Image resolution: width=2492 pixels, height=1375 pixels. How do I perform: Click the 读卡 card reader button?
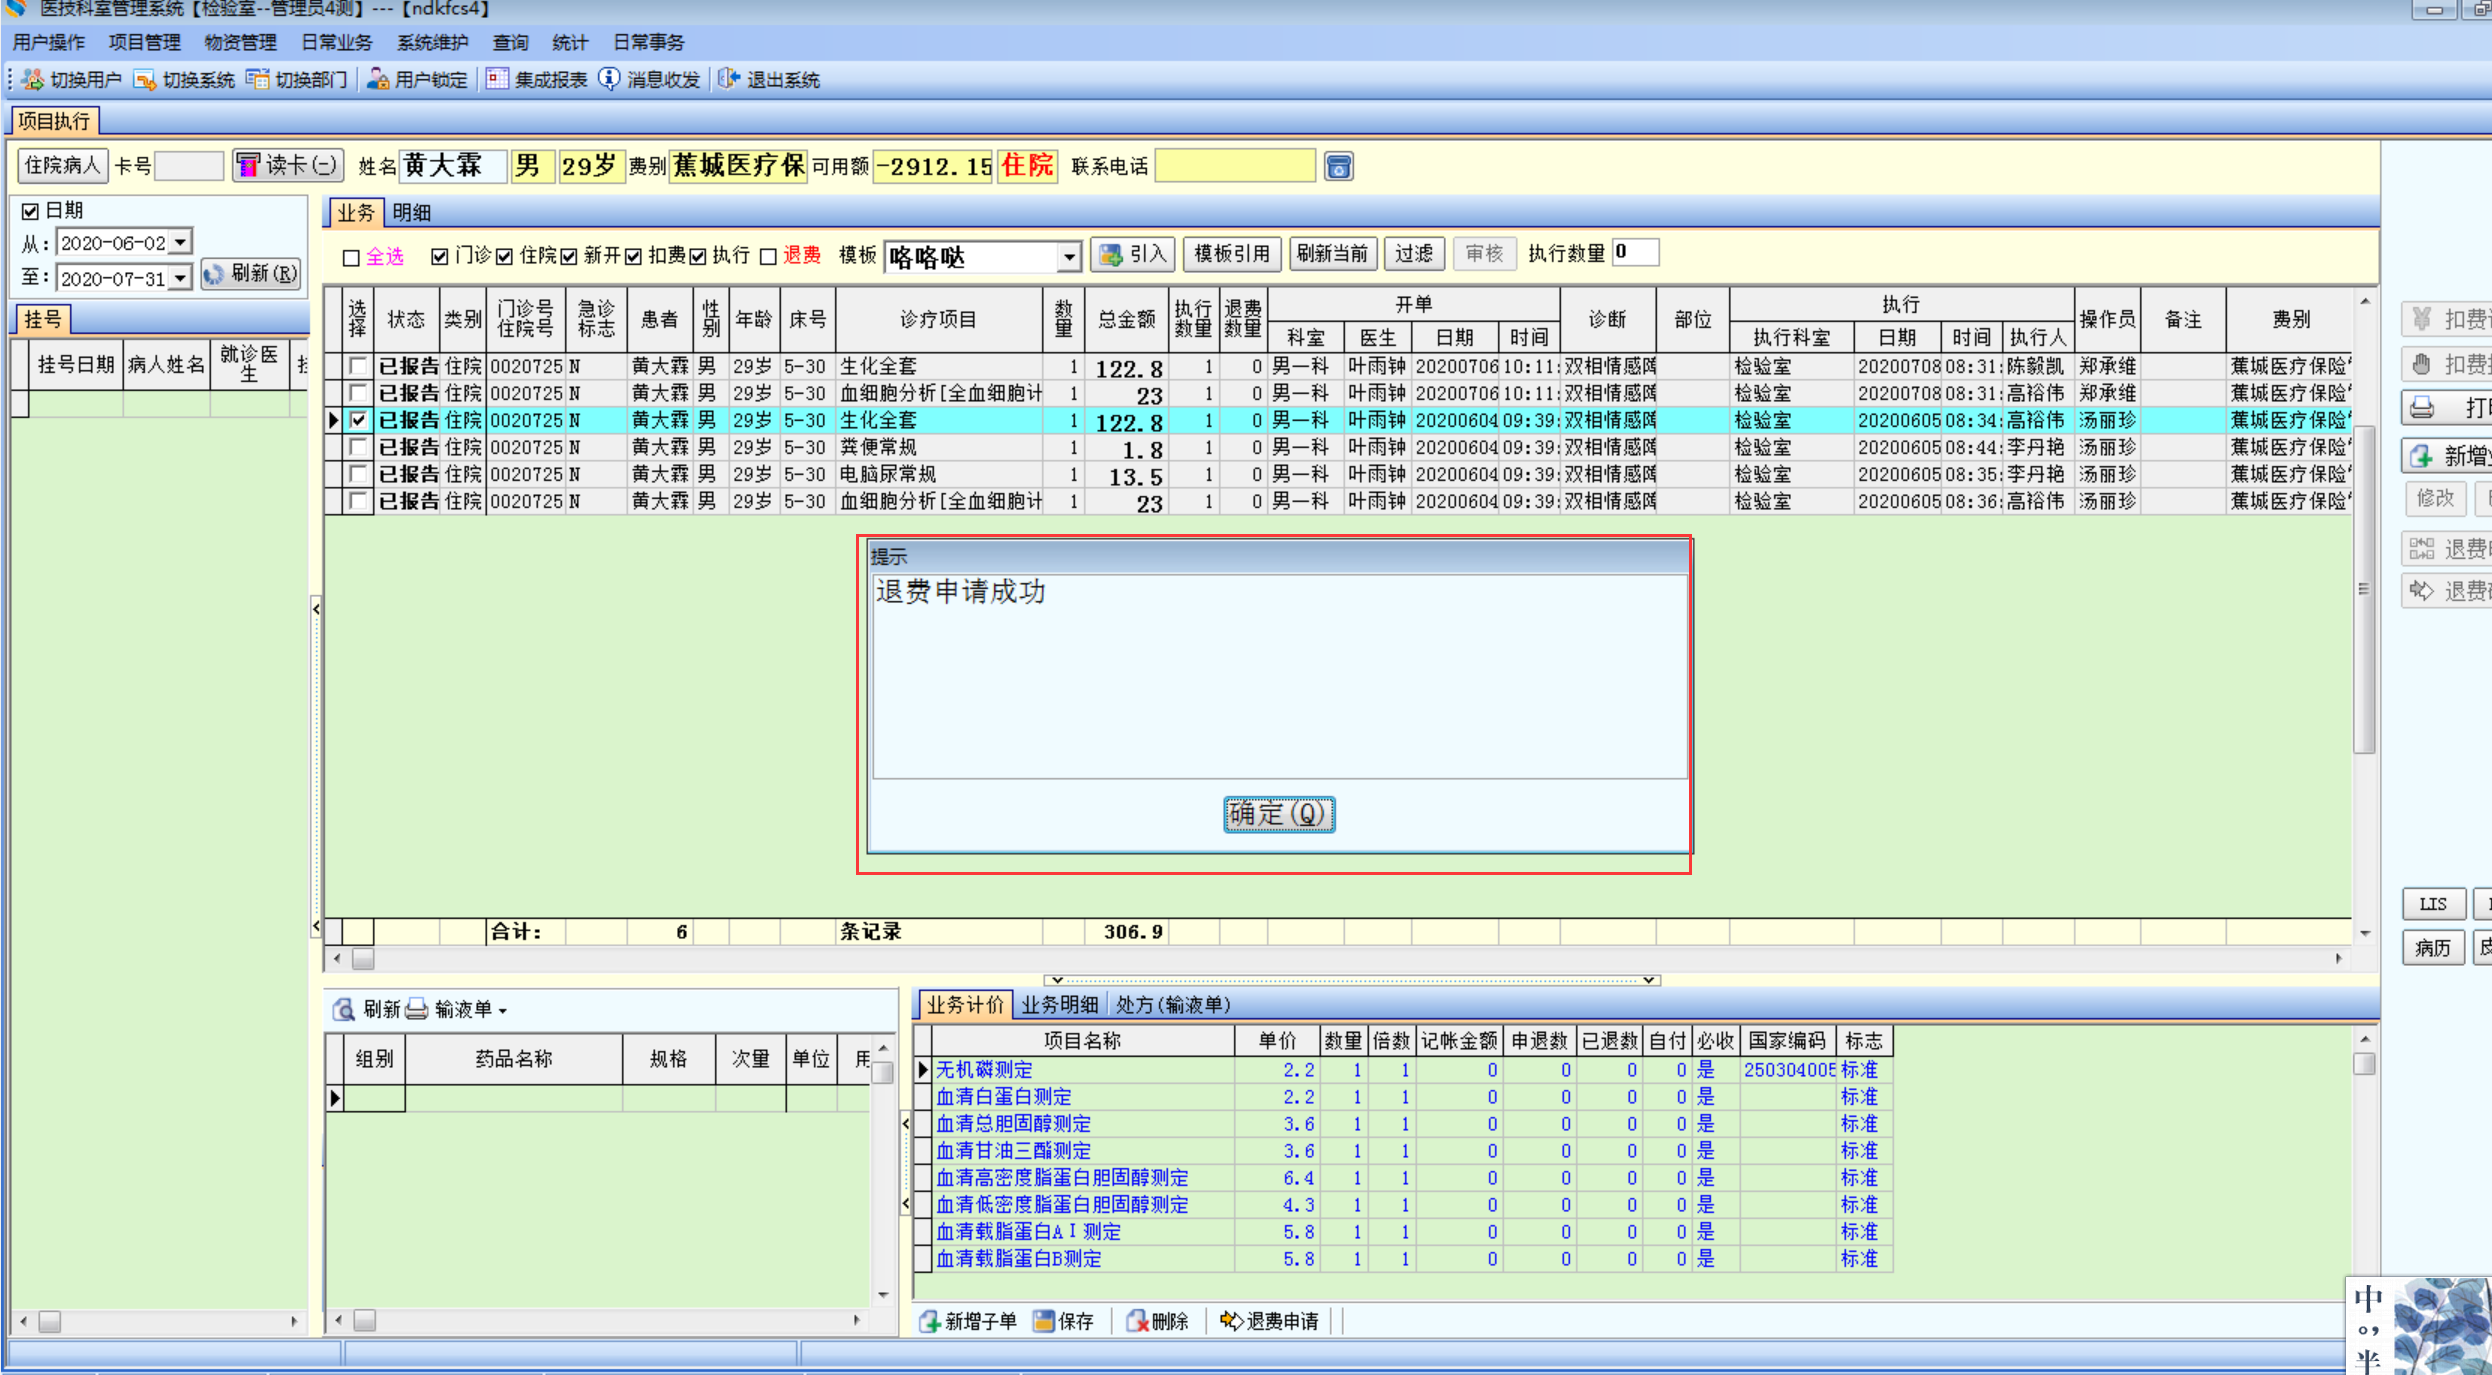pos(288,165)
